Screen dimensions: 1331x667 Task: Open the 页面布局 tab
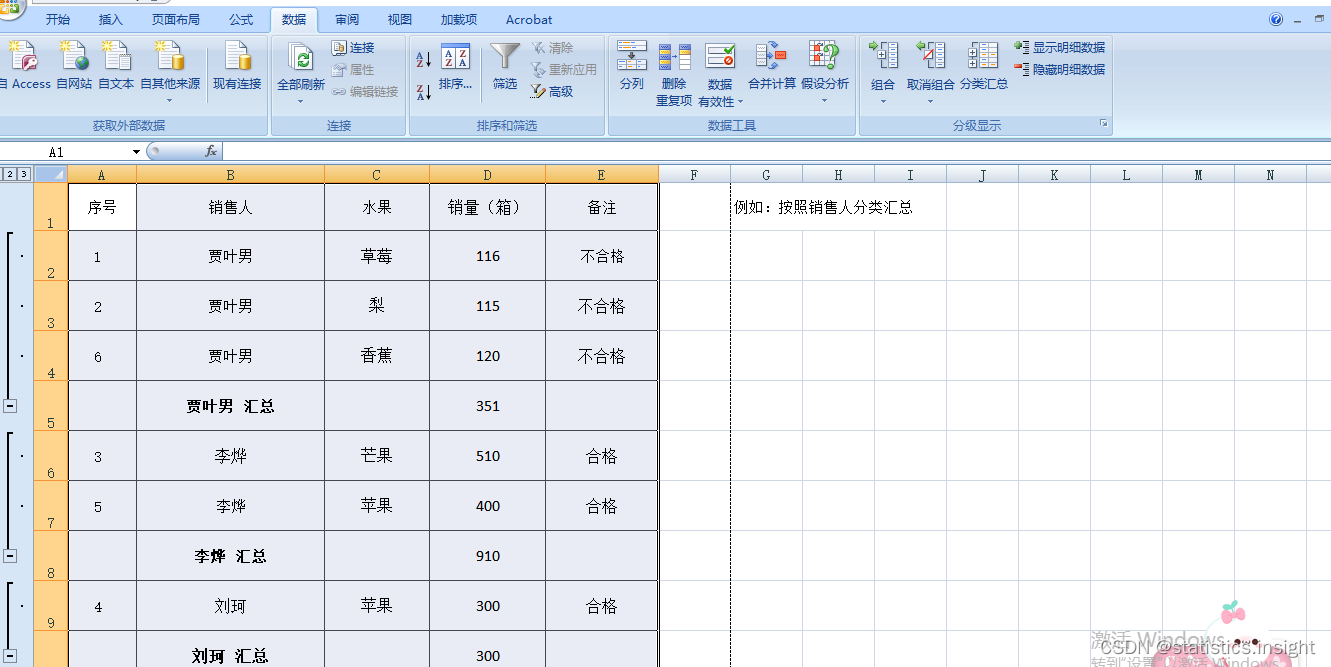tap(176, 20)
